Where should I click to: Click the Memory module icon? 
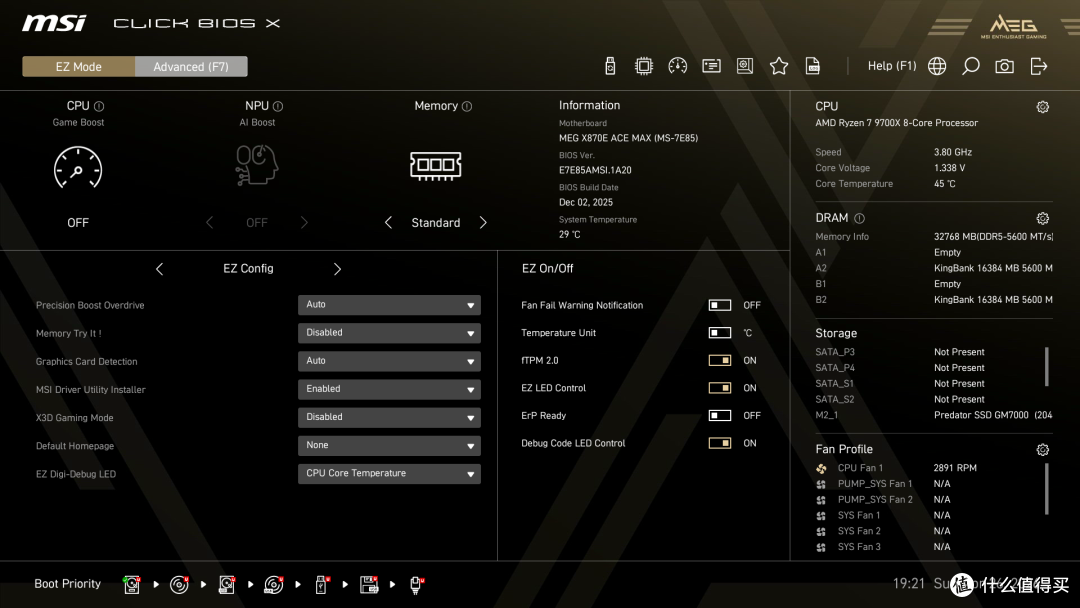(435, 165)
